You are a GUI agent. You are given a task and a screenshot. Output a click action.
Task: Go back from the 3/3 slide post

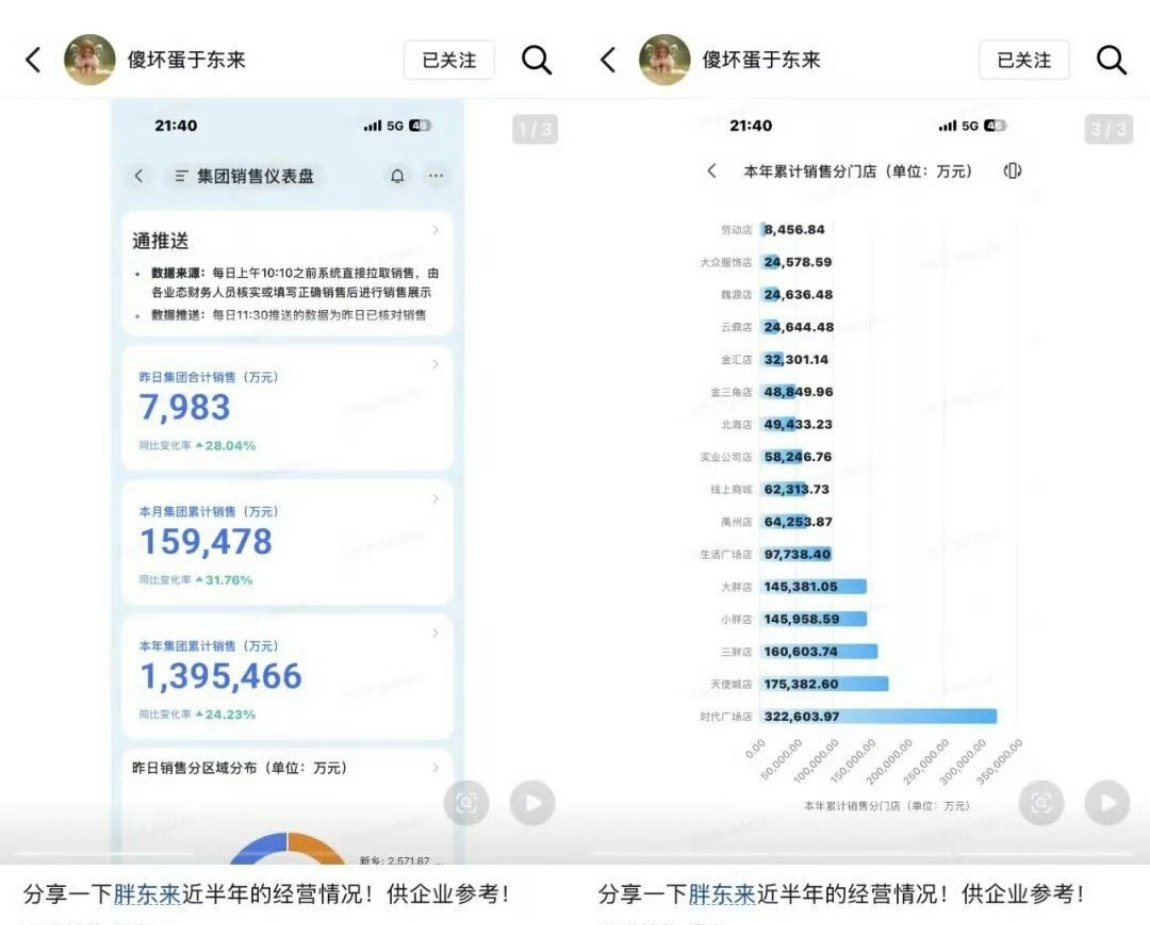pos(608,60)
